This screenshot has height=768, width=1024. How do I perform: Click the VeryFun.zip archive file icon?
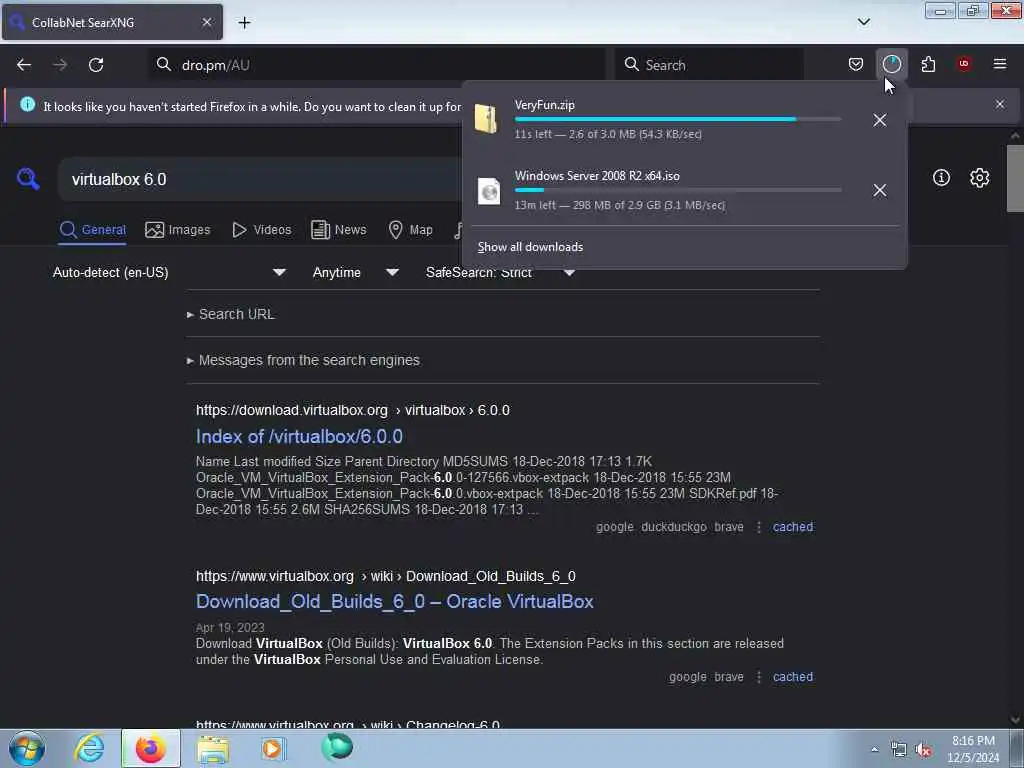coord(487,119)
